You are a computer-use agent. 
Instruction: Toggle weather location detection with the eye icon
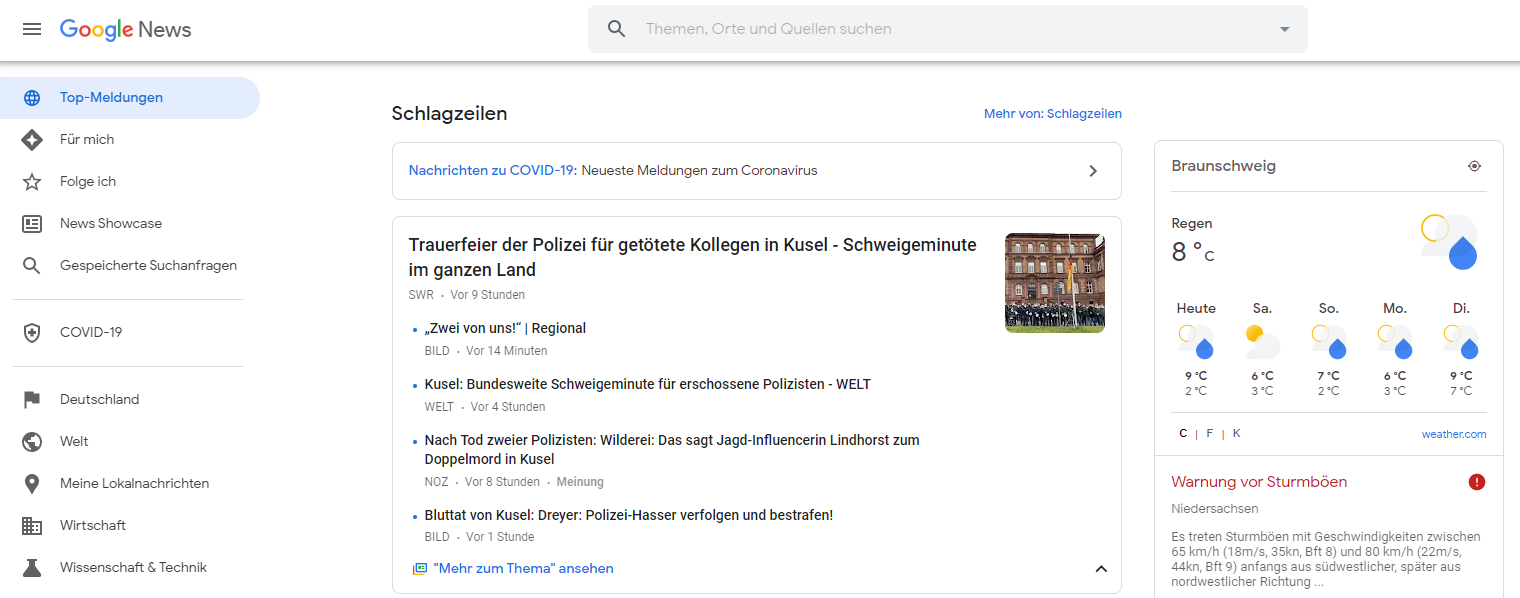pyautogui.click(x=1474, y=165)
